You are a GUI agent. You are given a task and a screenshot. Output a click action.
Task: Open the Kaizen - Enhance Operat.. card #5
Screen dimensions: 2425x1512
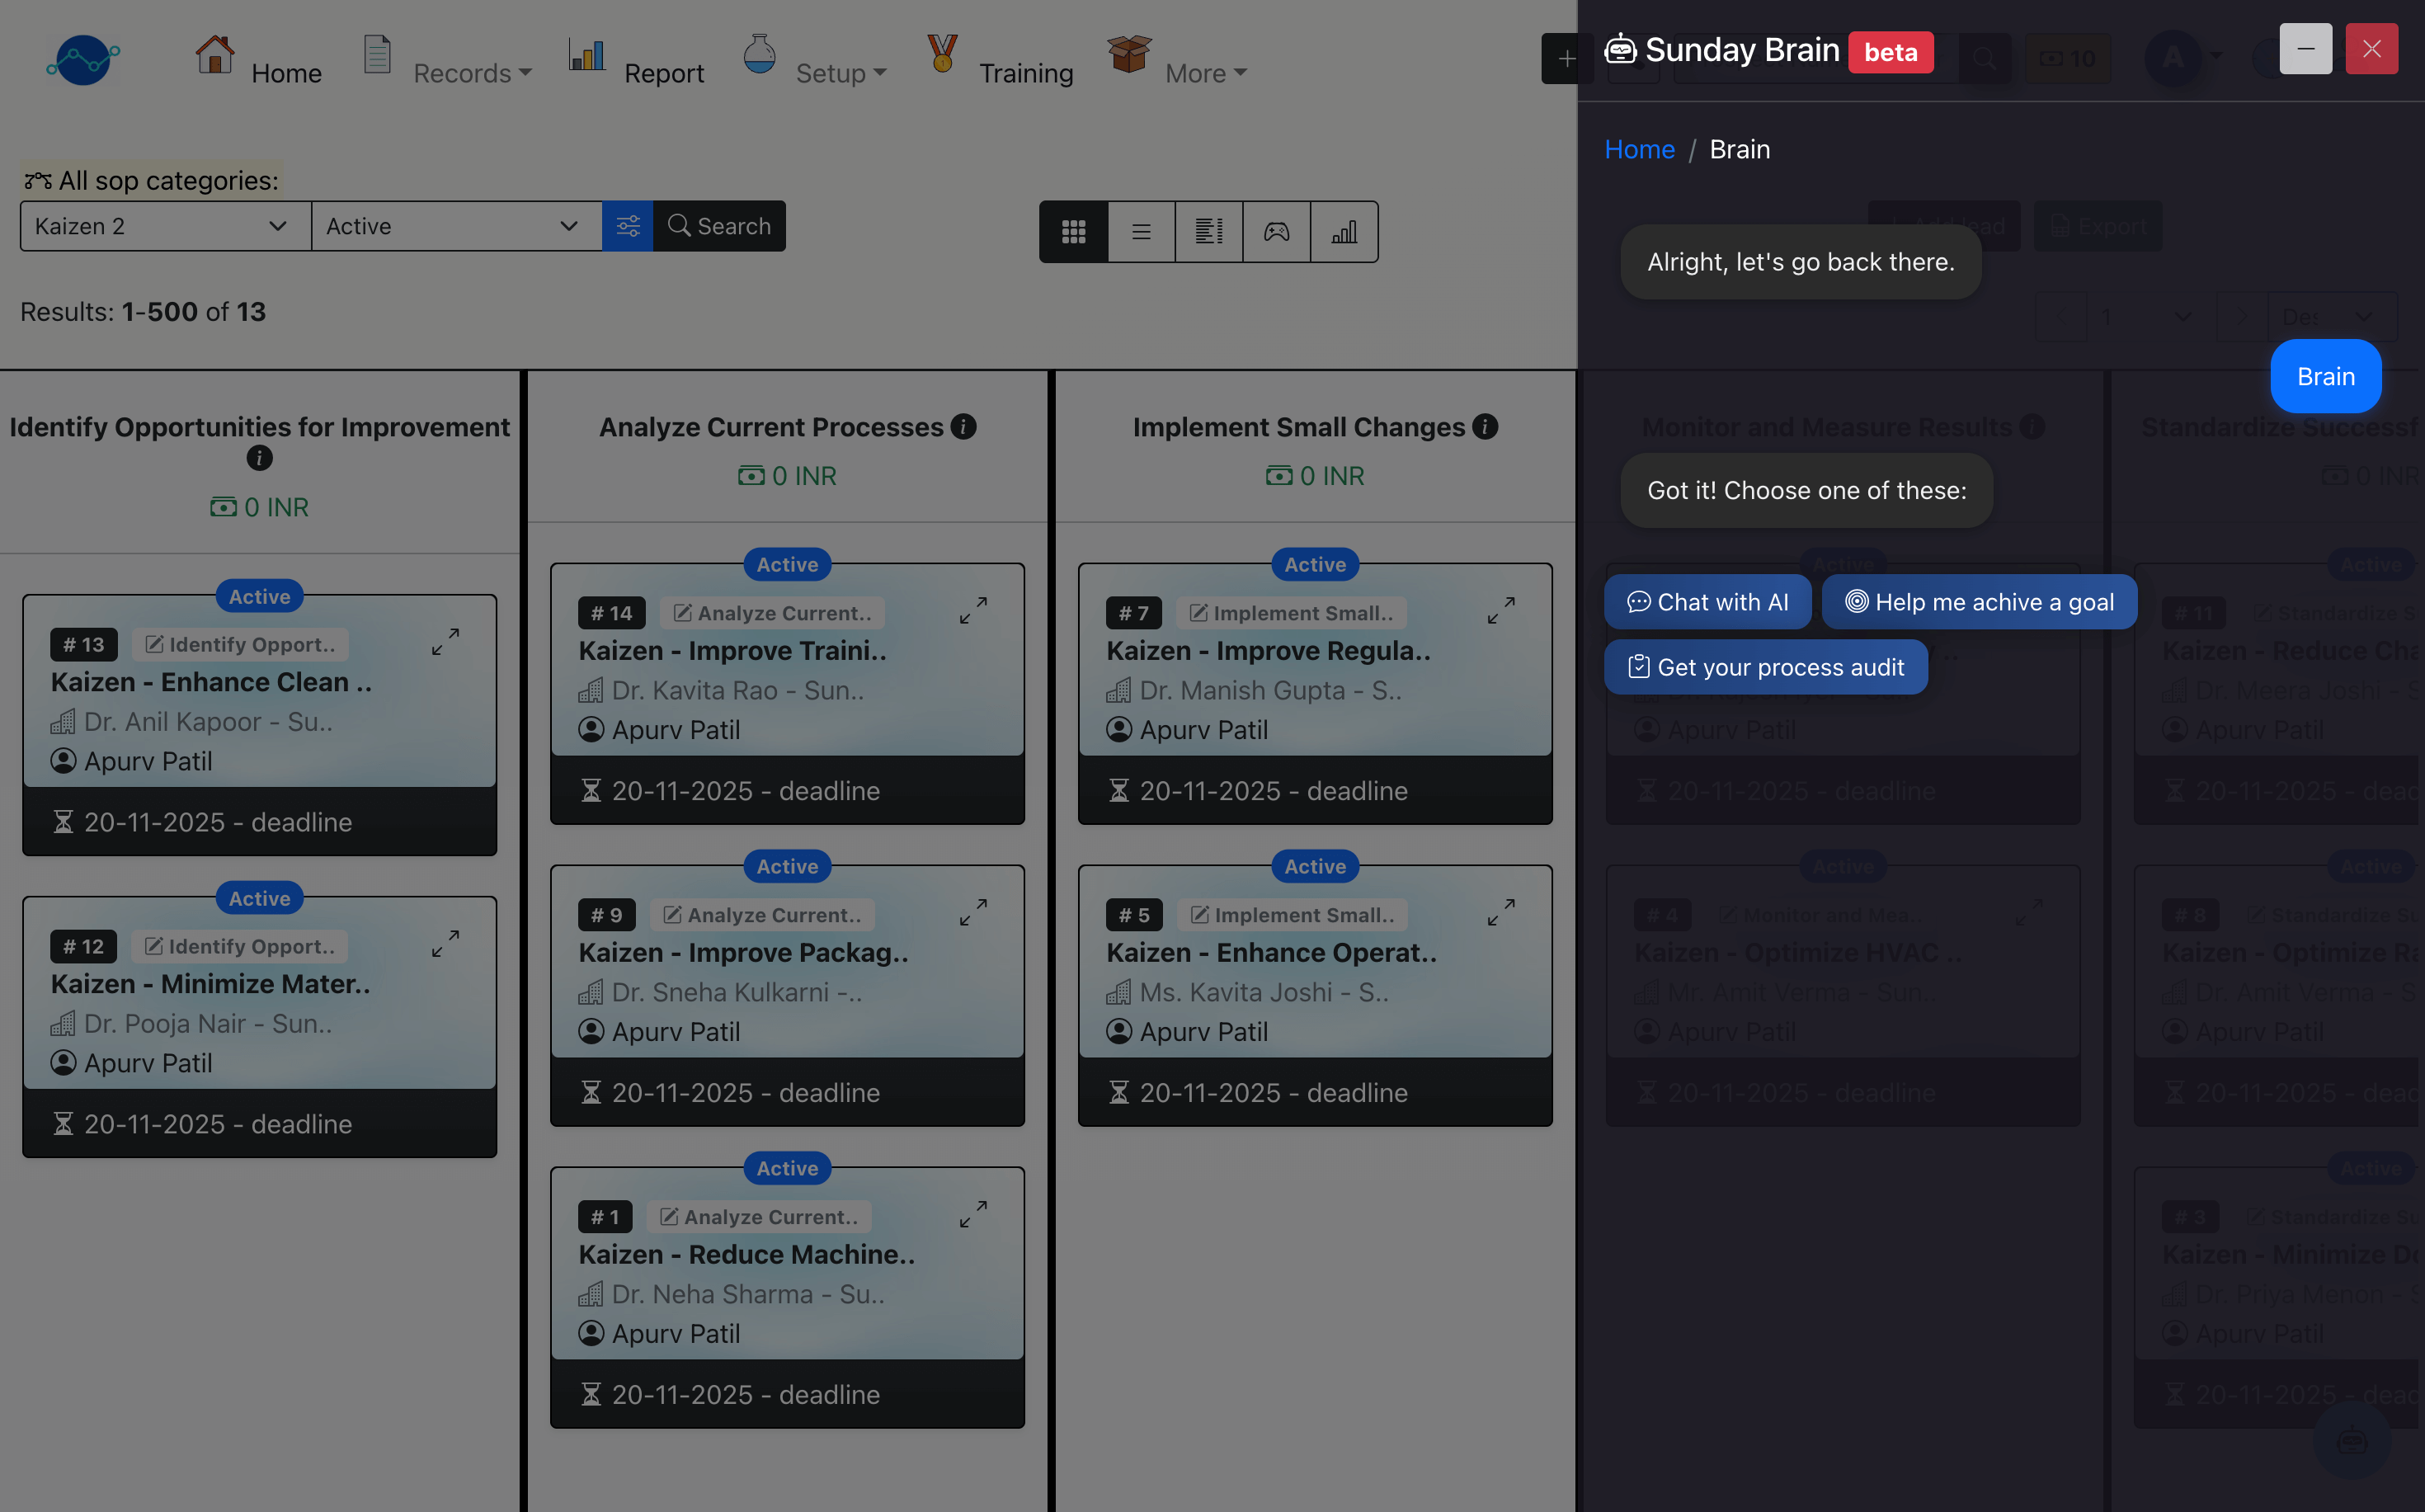[1271, 952]
